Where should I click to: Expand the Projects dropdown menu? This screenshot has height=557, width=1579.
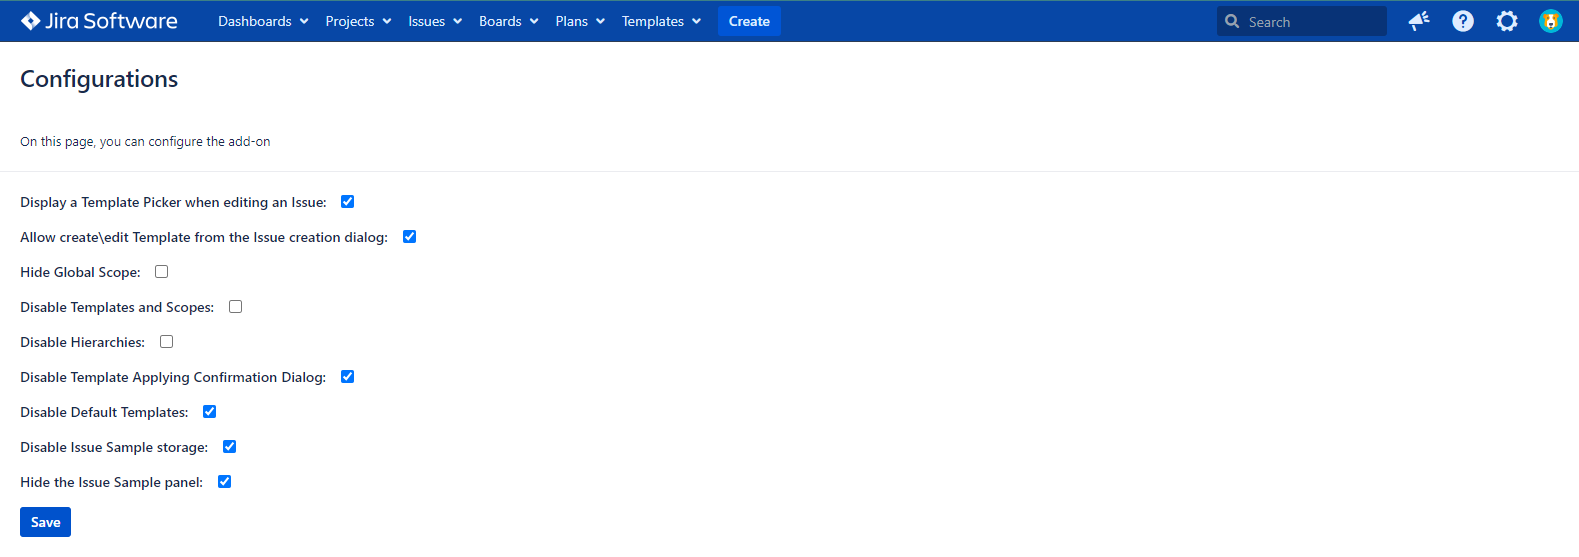click(x=358, y=21)
